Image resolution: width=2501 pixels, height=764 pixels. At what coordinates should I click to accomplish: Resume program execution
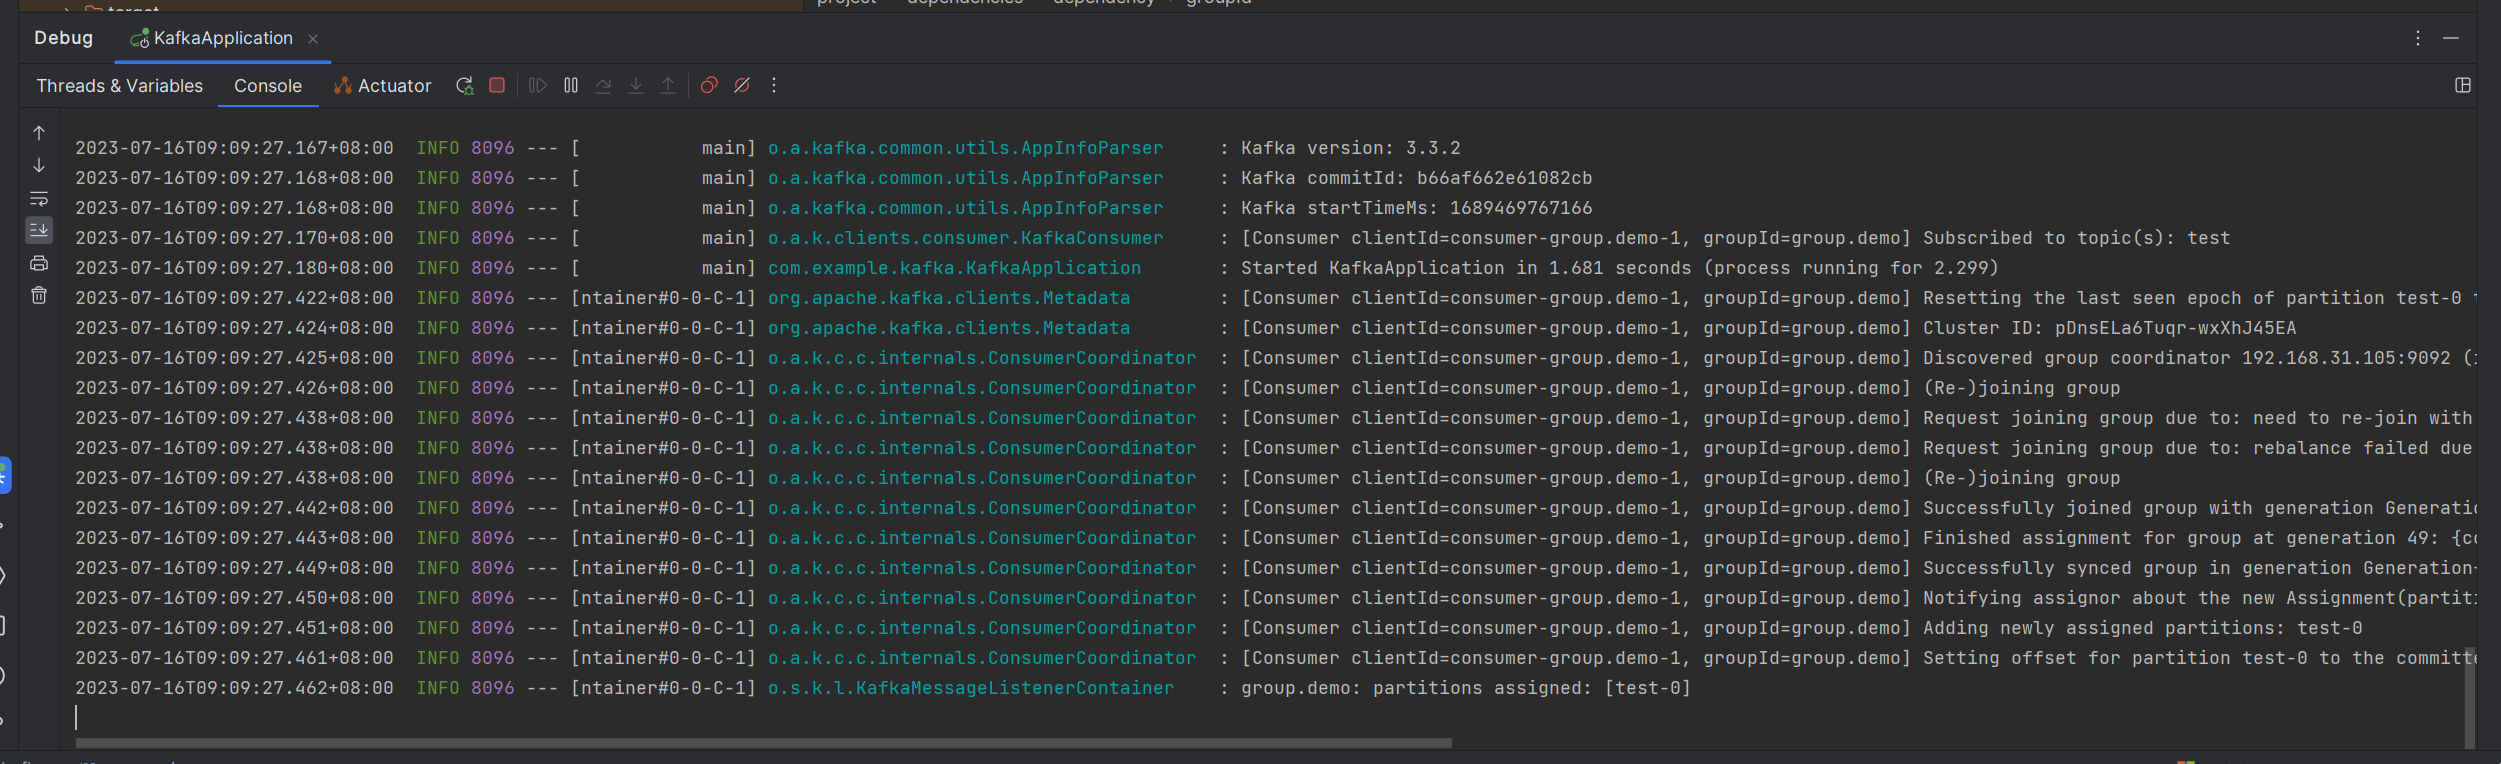click(x=538, y=85)
